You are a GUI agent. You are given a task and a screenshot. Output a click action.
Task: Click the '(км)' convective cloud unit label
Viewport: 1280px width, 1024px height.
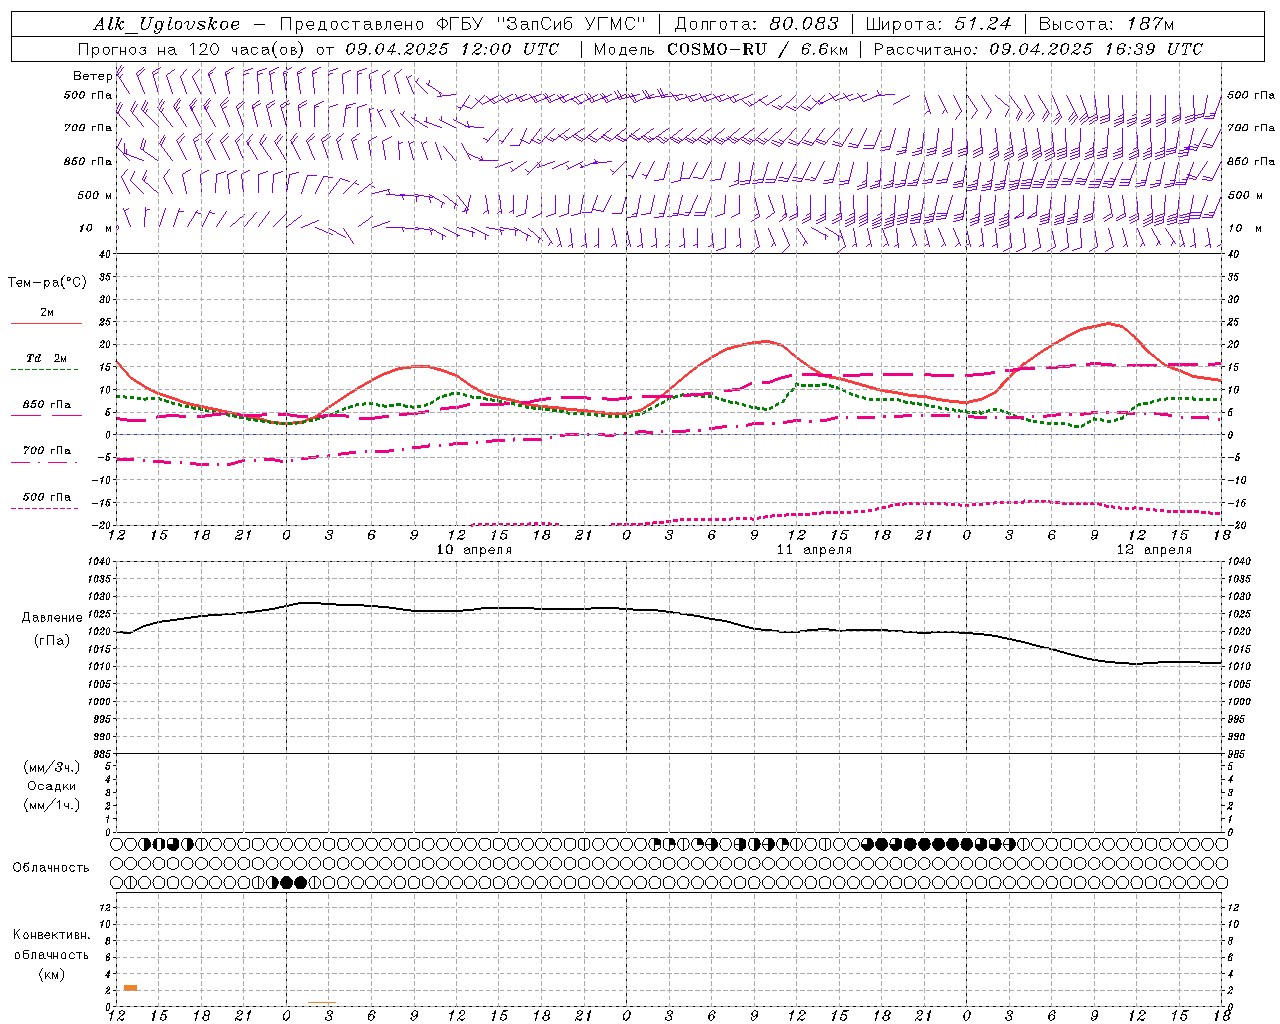pos(51,974)
